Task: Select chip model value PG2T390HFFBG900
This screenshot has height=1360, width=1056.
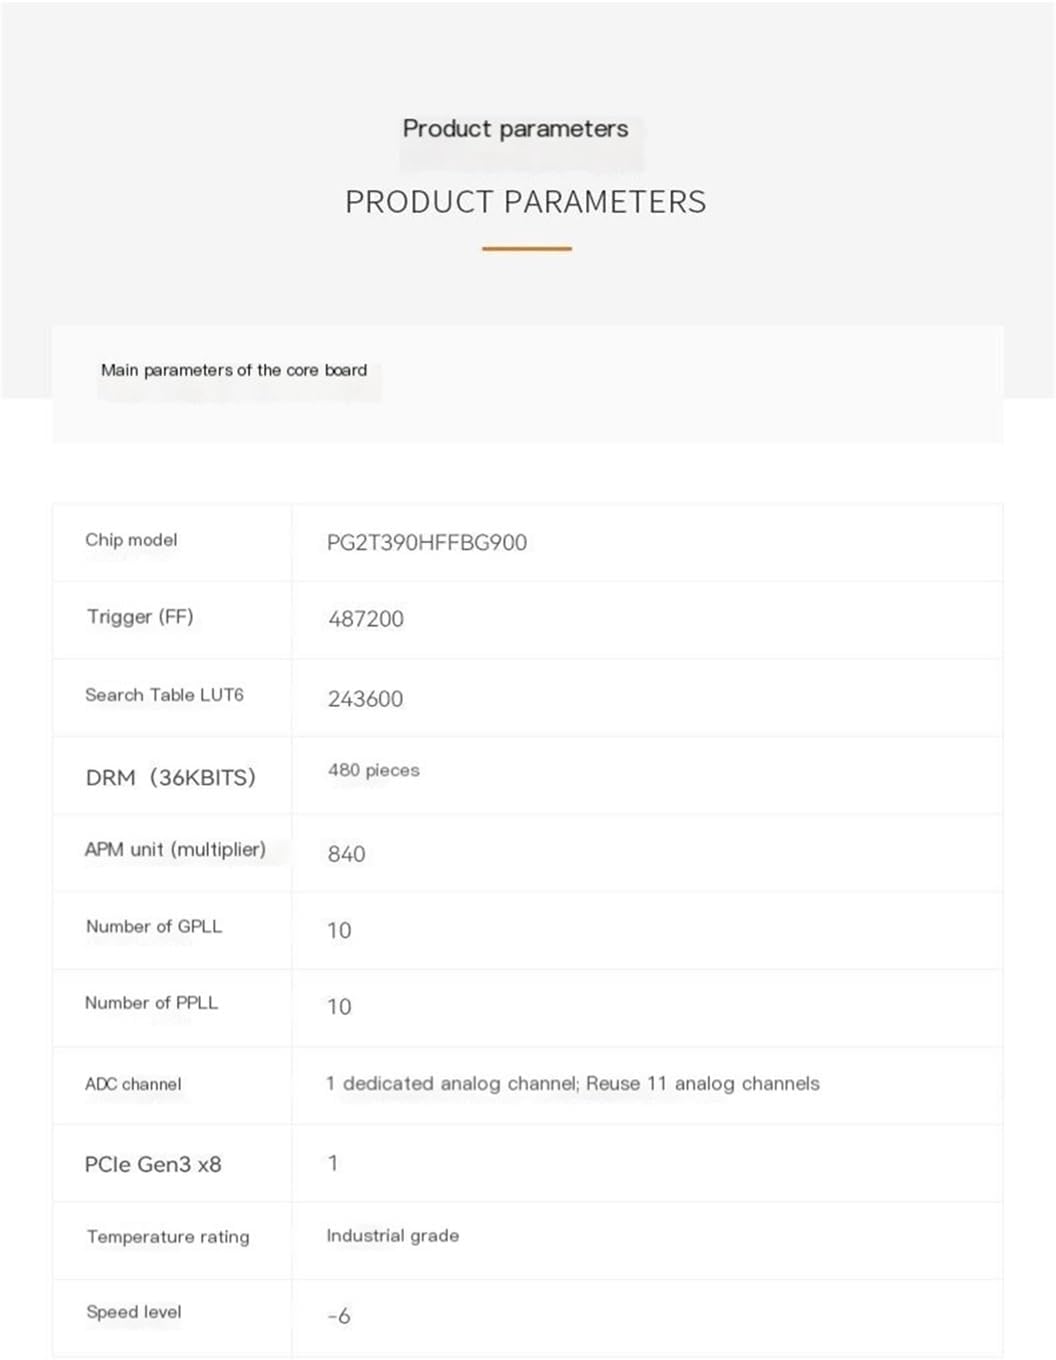Action: coord(427,542)
